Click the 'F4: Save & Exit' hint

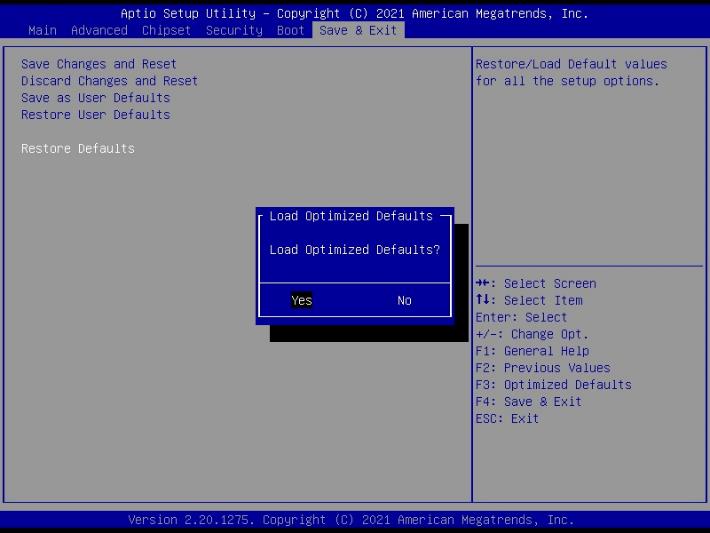(528, 402)
